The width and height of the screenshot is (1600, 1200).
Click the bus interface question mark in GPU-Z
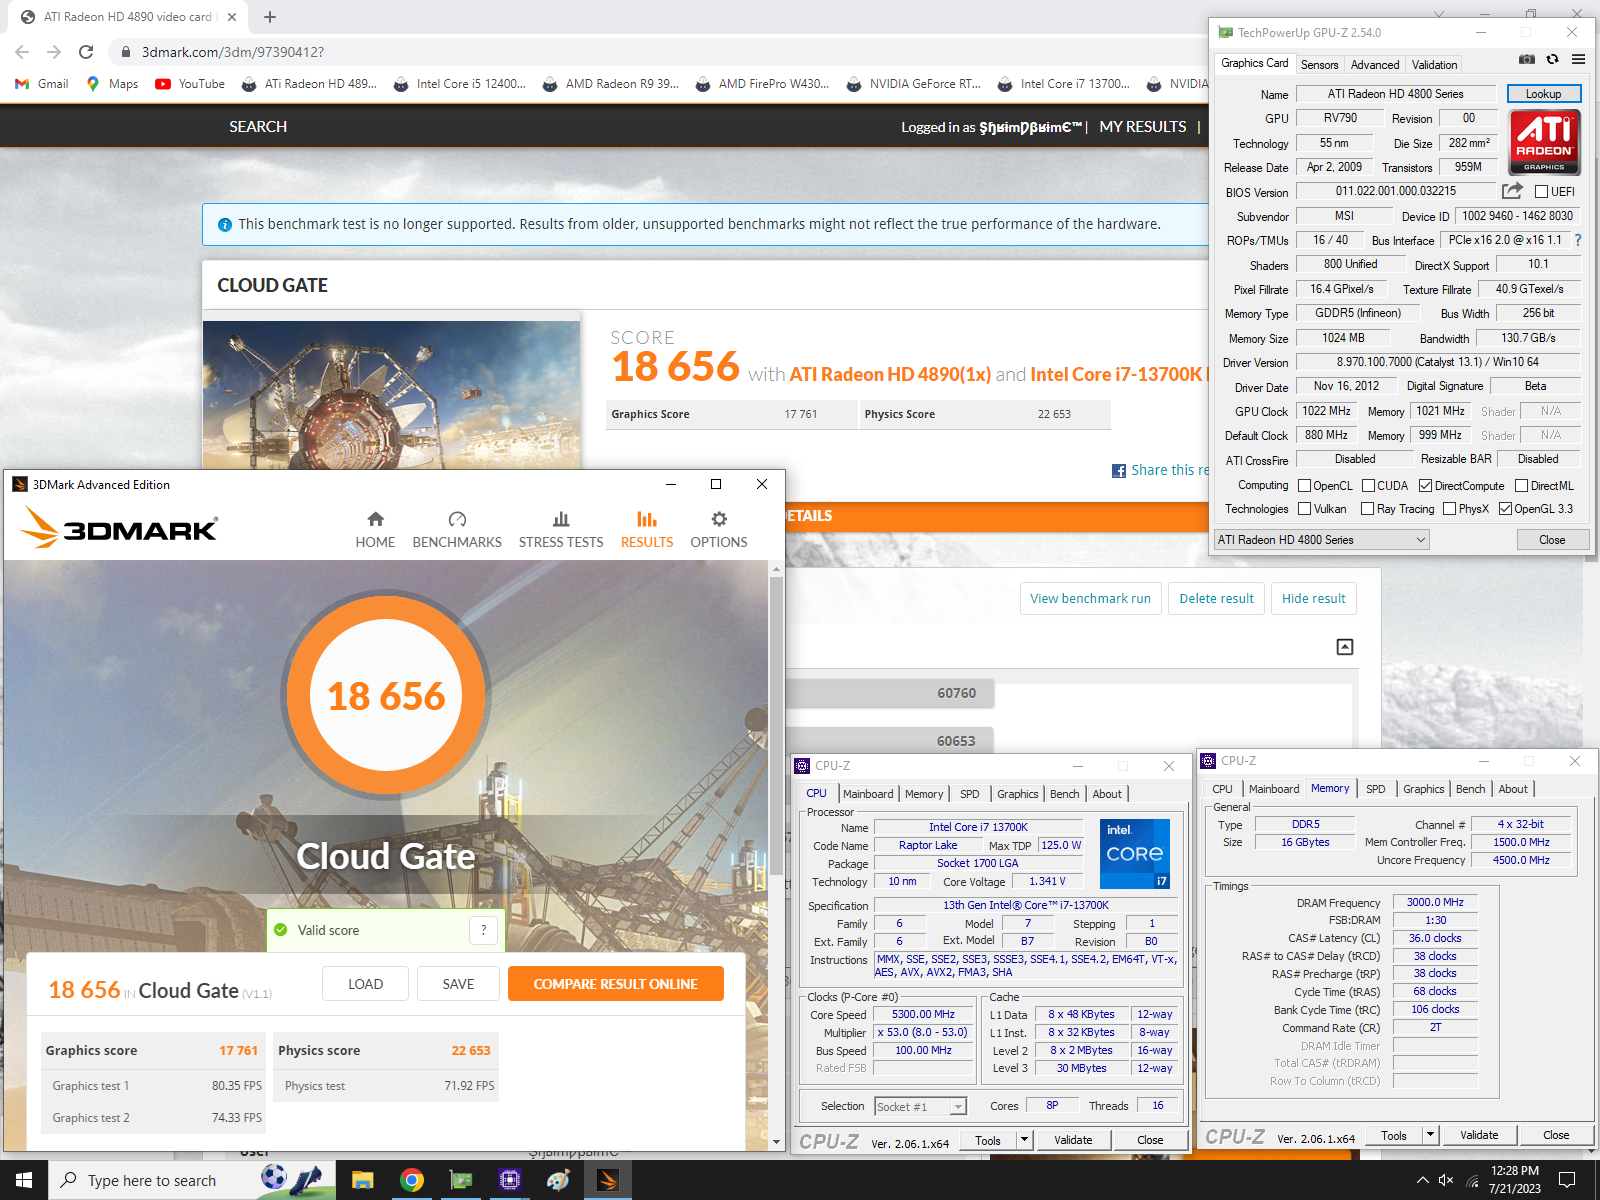[x=1578, y=240]
